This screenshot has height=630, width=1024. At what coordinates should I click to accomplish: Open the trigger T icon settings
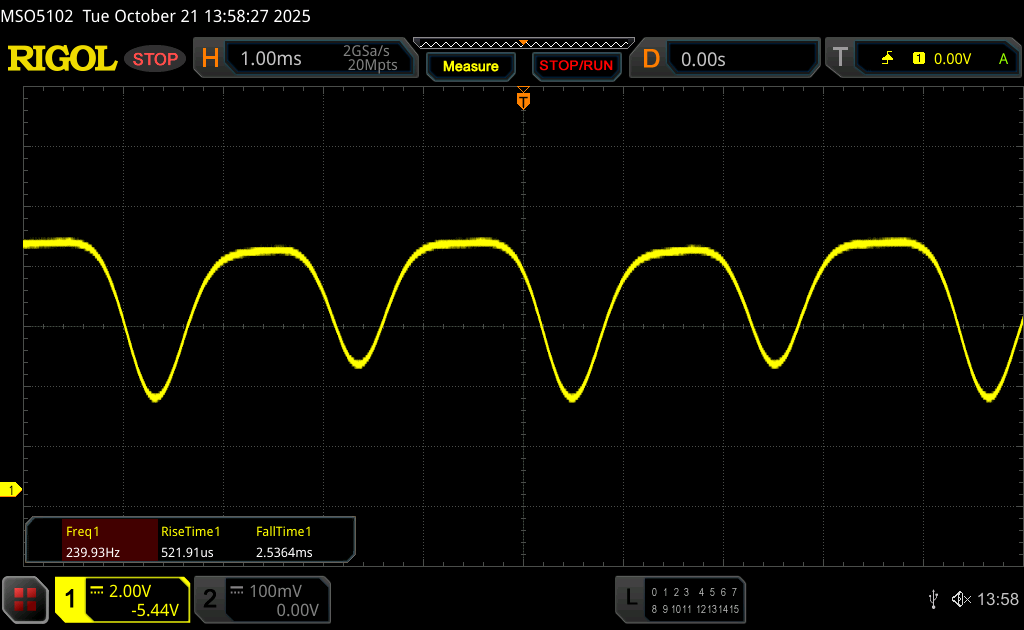click(839, 59)
